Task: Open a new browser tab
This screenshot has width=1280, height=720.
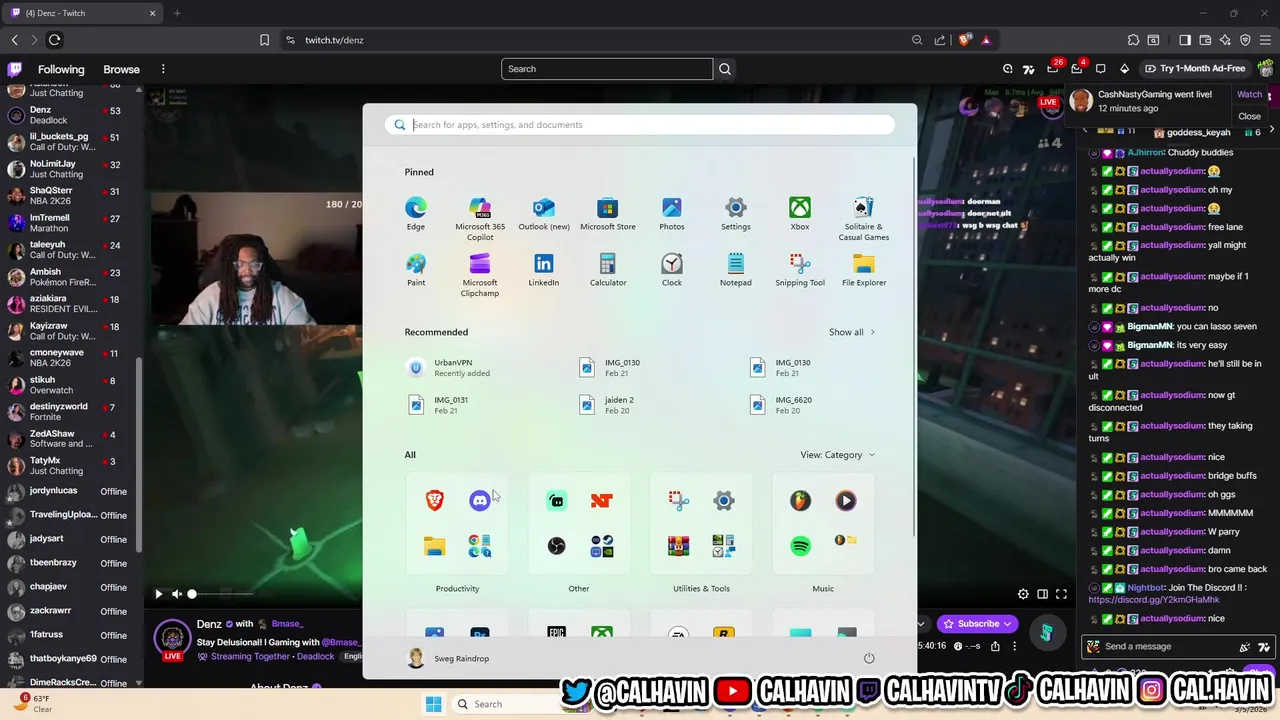Action: point(177,13)
